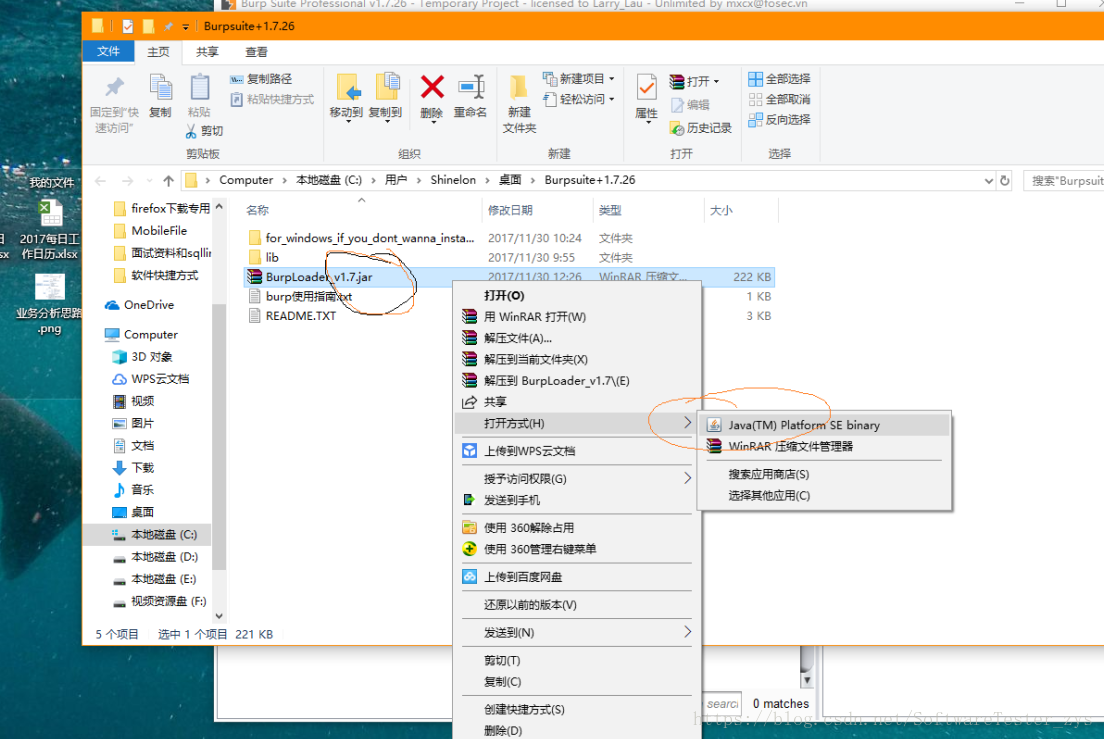Click Select All (全部选择) in ribbon

point(779,79)
